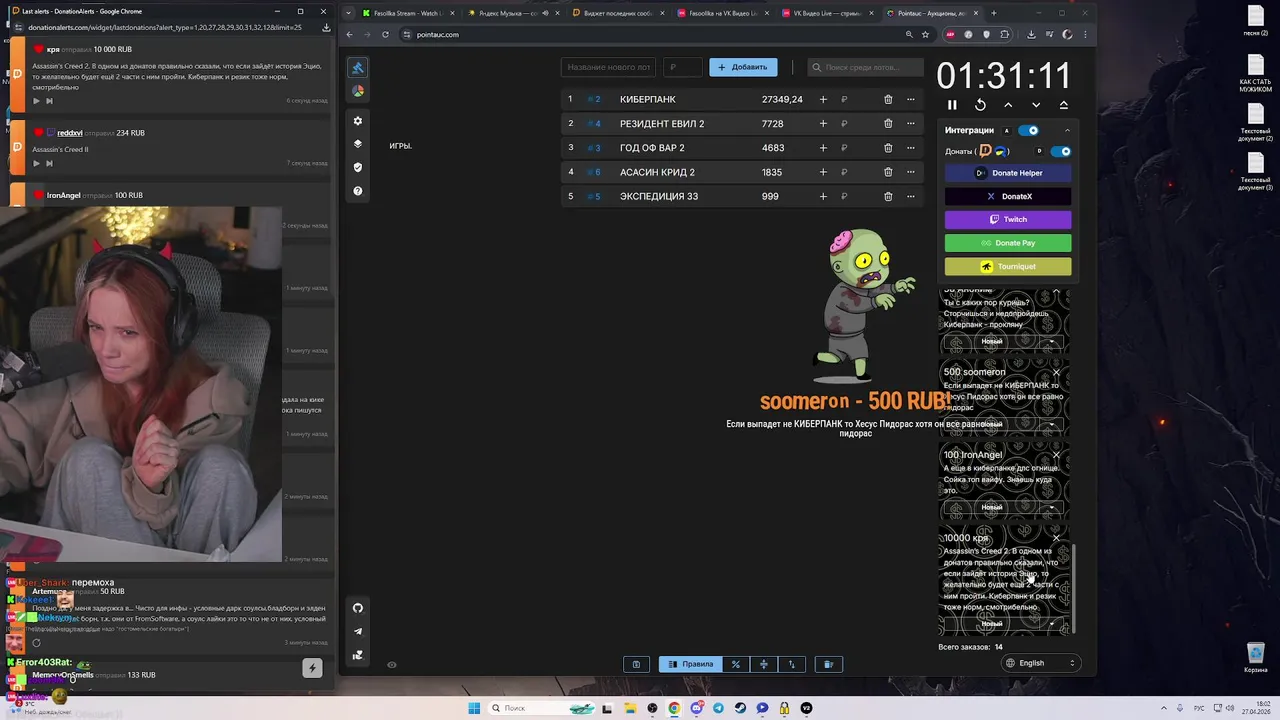The height and width of the screenshot is (720, 1280).
Task: Open the help question mark icon
Action: [358, 191]
